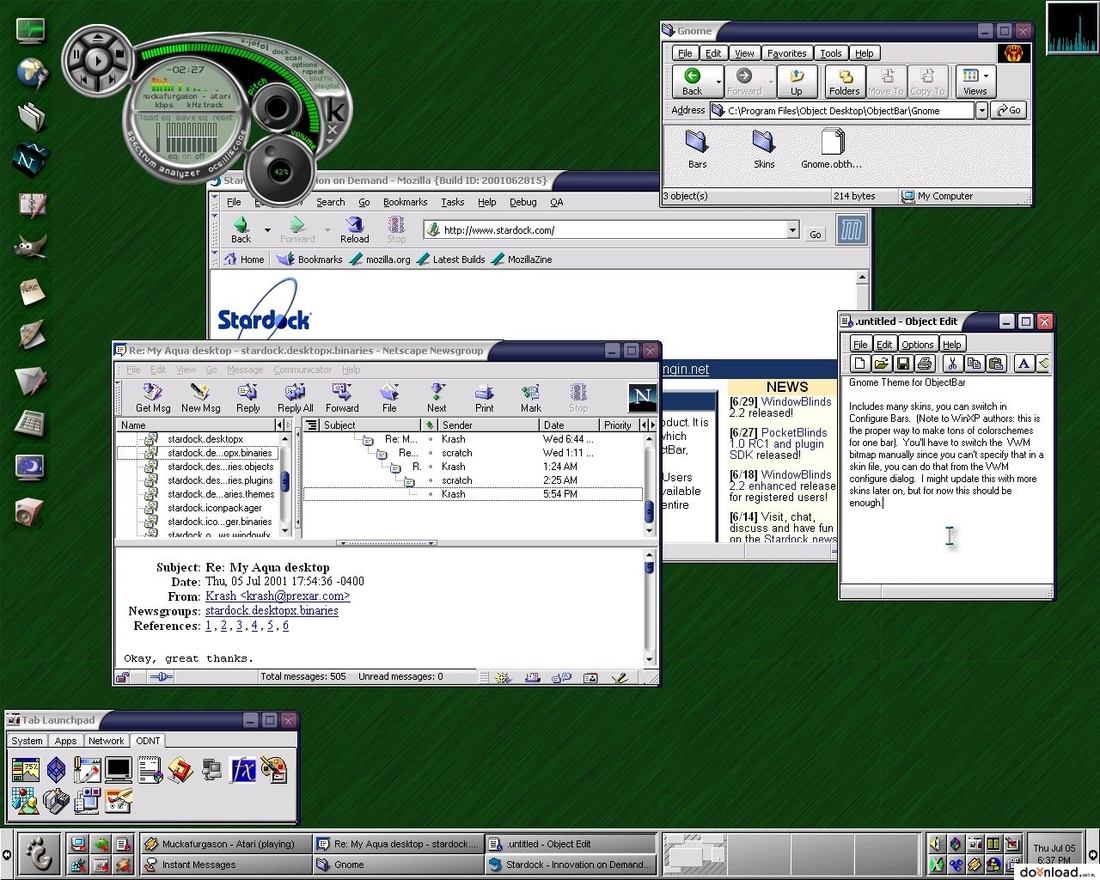Switch to Network tab in Tab Launchpad
The height and width of the screenshot is (880, 1100).
click(x=106, y=740)
